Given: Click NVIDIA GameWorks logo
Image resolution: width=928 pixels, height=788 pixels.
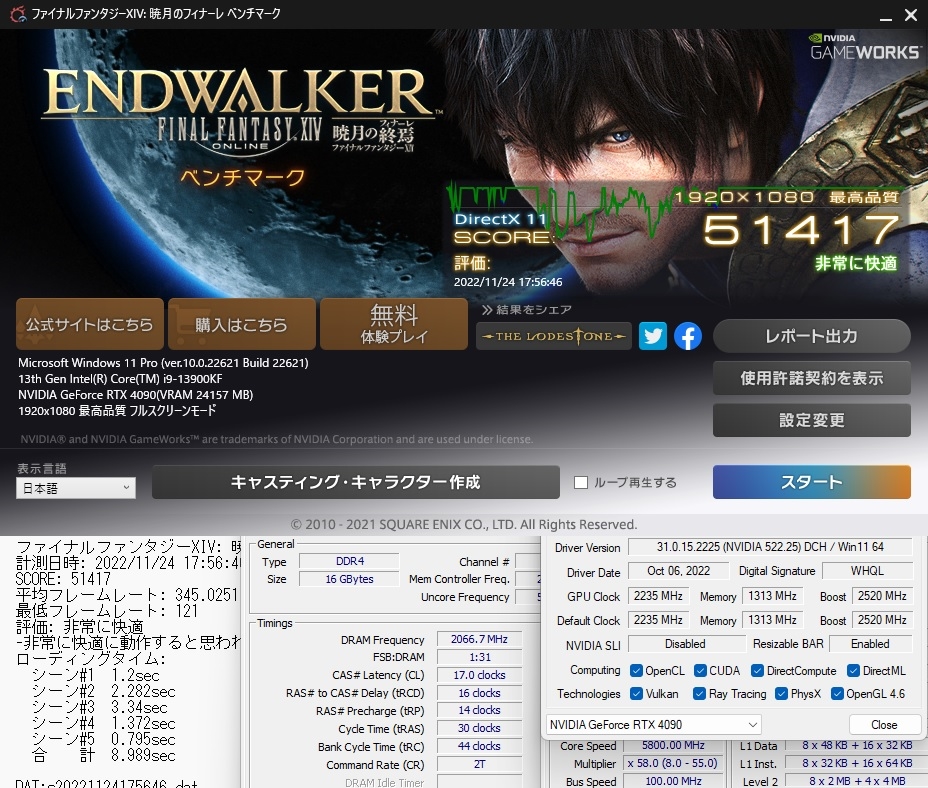Looking at the screenshot, I should [x=866, y=47].
